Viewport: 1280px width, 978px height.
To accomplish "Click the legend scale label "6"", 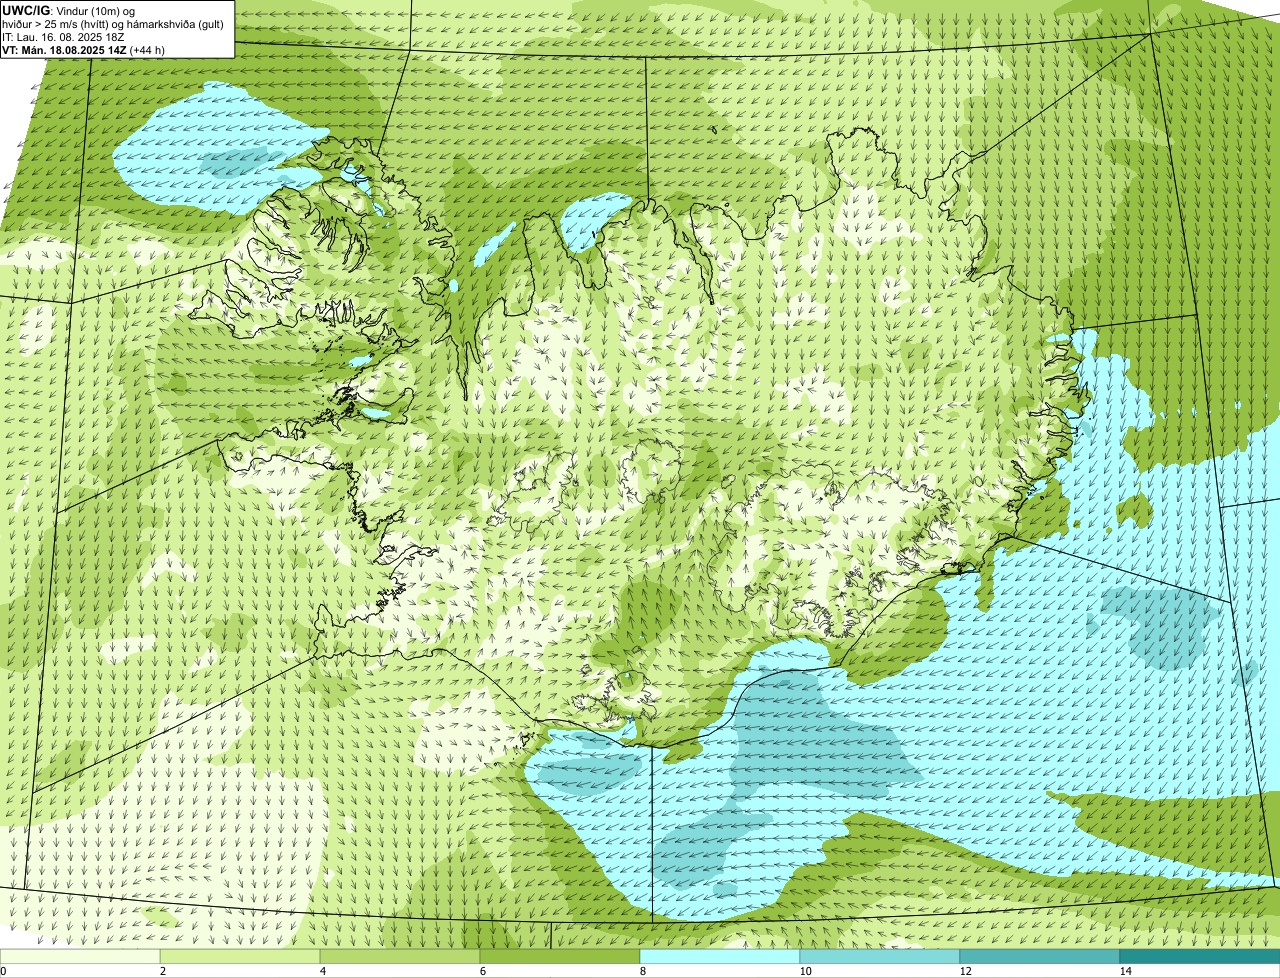I will (x=482, y=971).
